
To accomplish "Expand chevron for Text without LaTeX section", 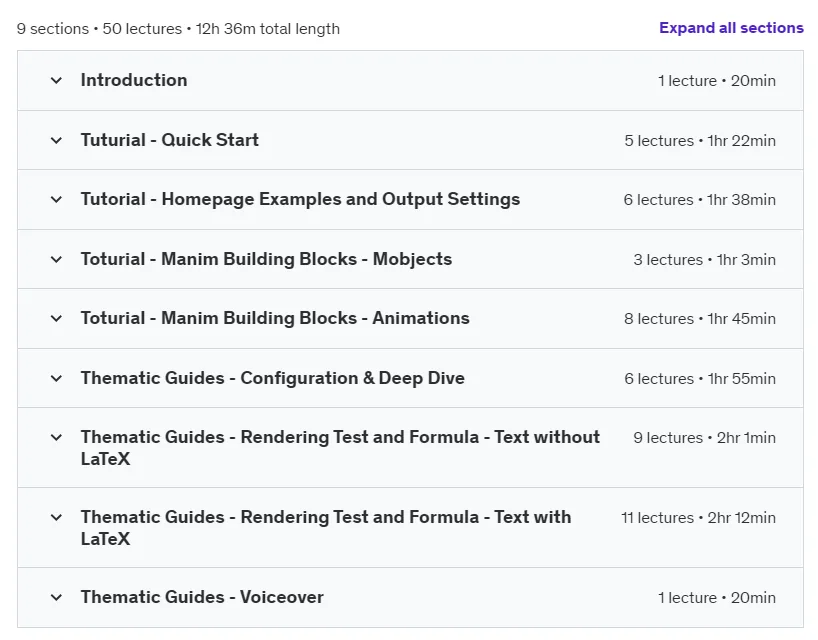I will click(x=56, y=437).
